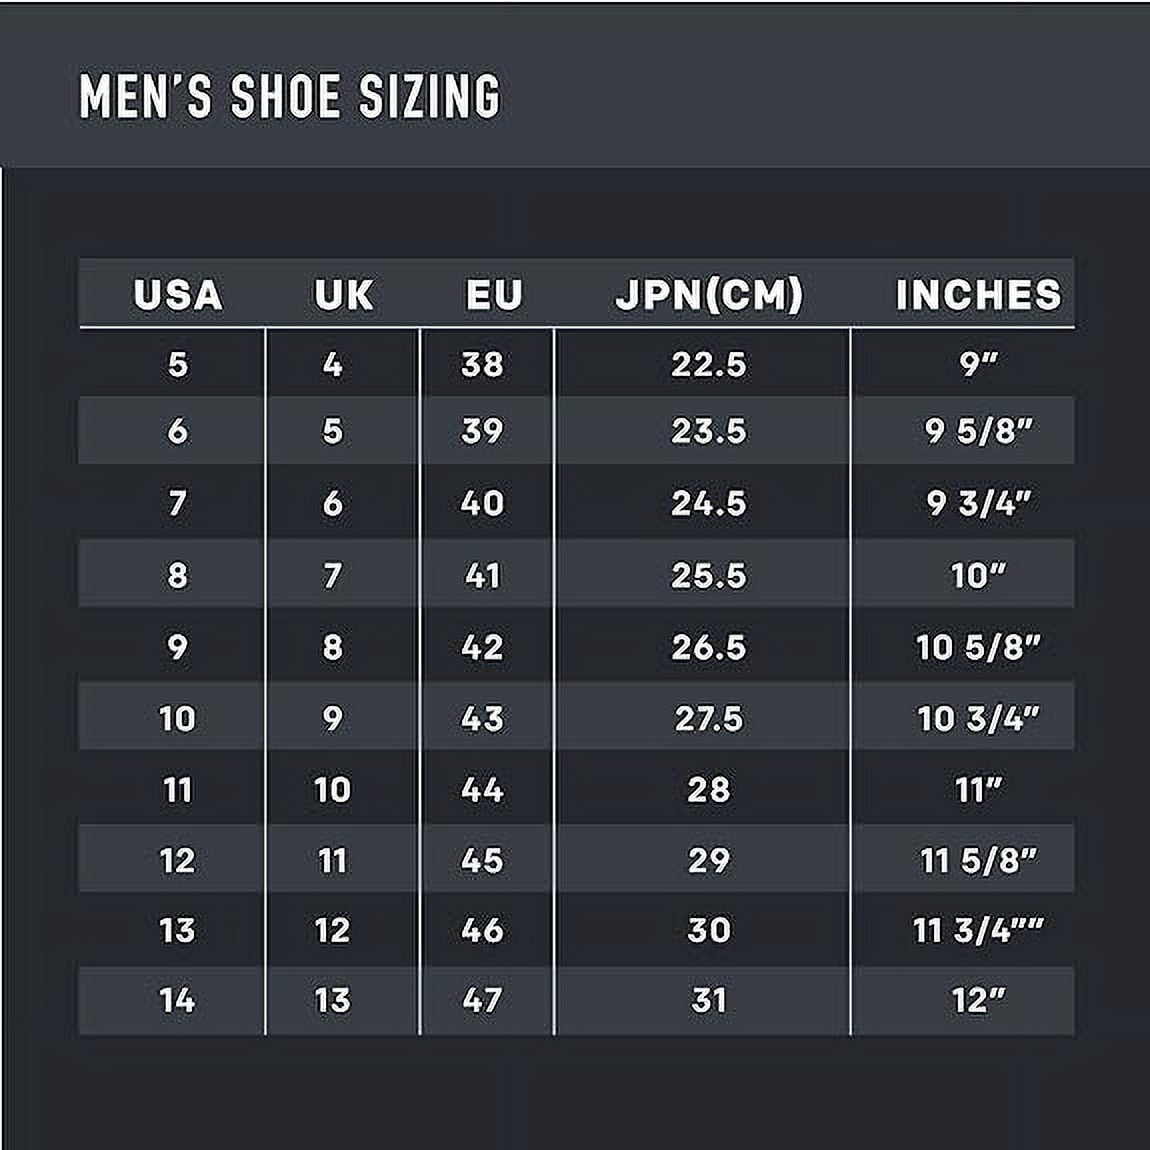Select the 25.5 JPN value
Viewport: 1150px width, 1150px height.
point(708,575)
